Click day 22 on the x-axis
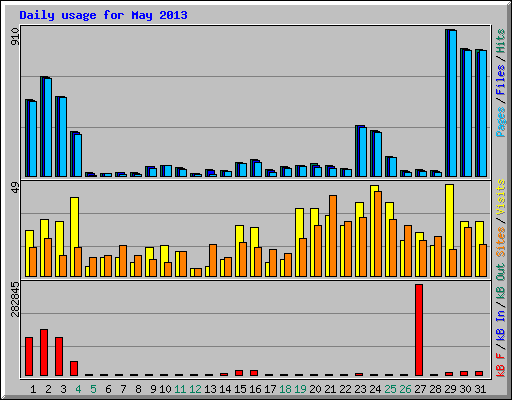This screenshot has width=512, height=400. pyautogui.click(x=345, y=389)
